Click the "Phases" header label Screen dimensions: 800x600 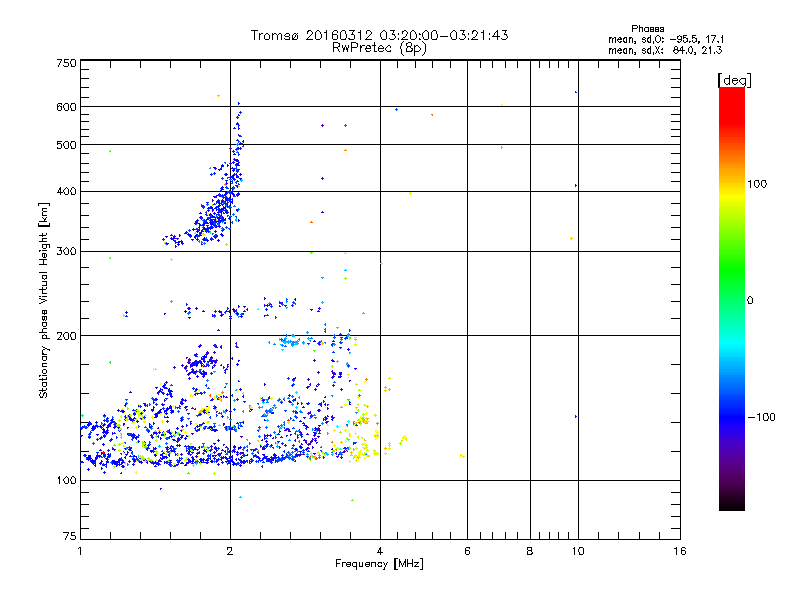point(647,29)
